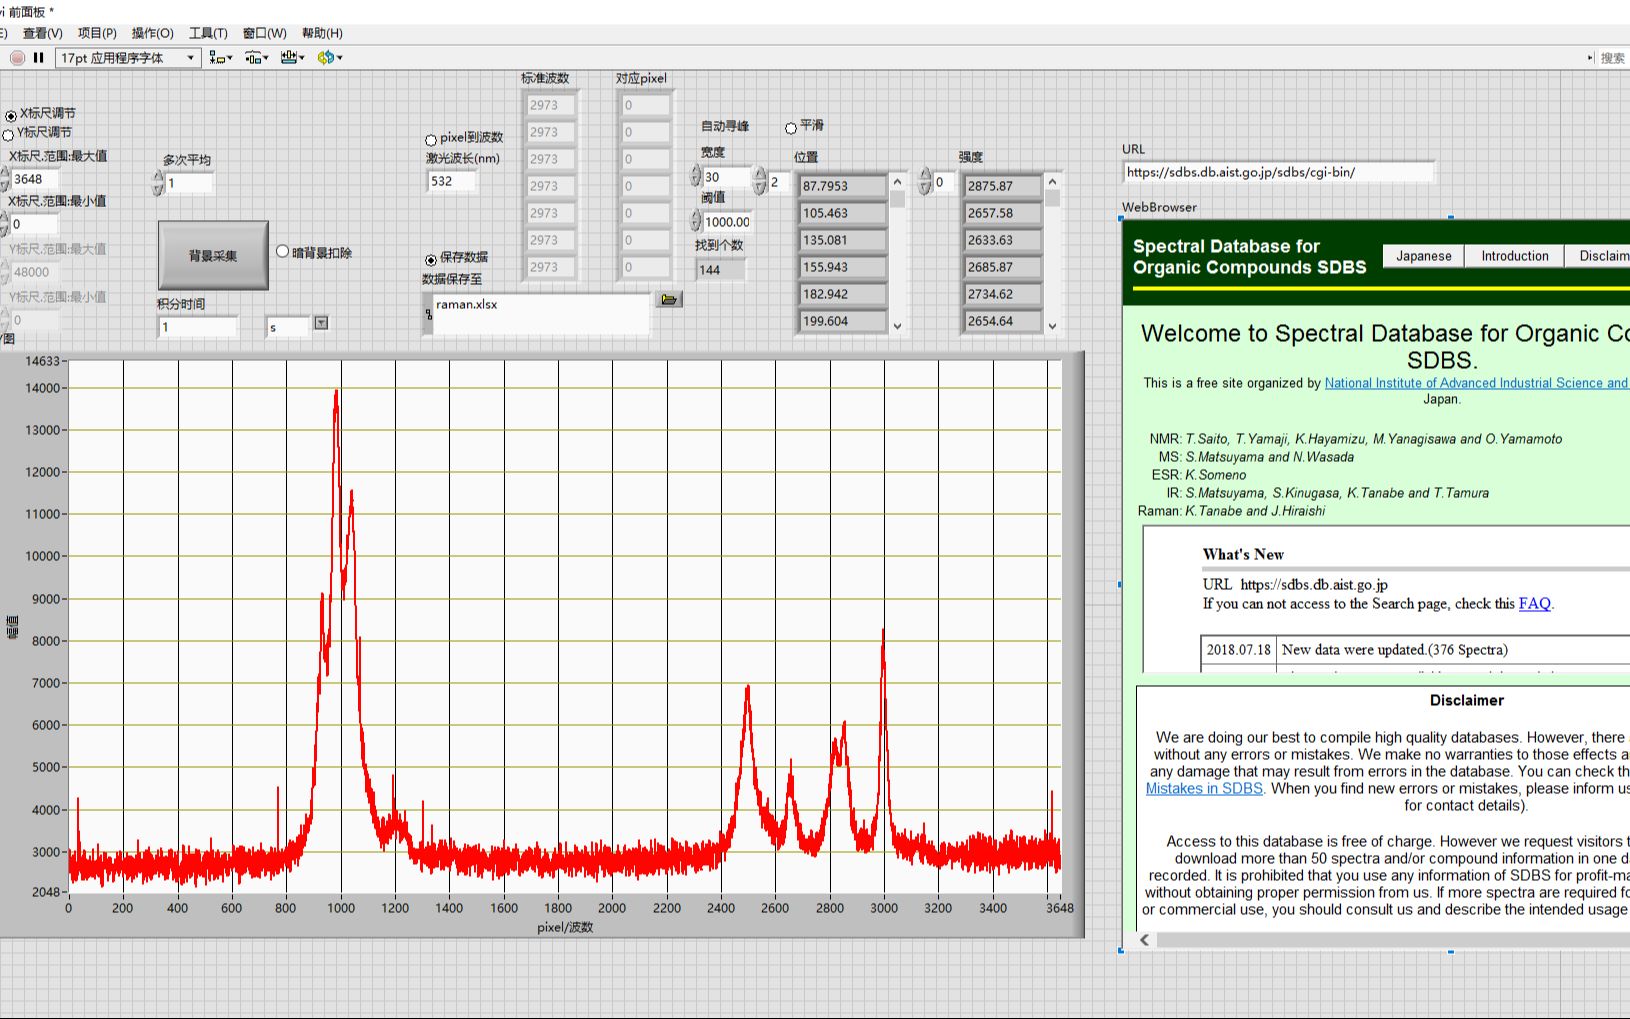Viewport: 1630px width, 1019px height.
Task: Open the 工具(T) menu
Action: 208,33
